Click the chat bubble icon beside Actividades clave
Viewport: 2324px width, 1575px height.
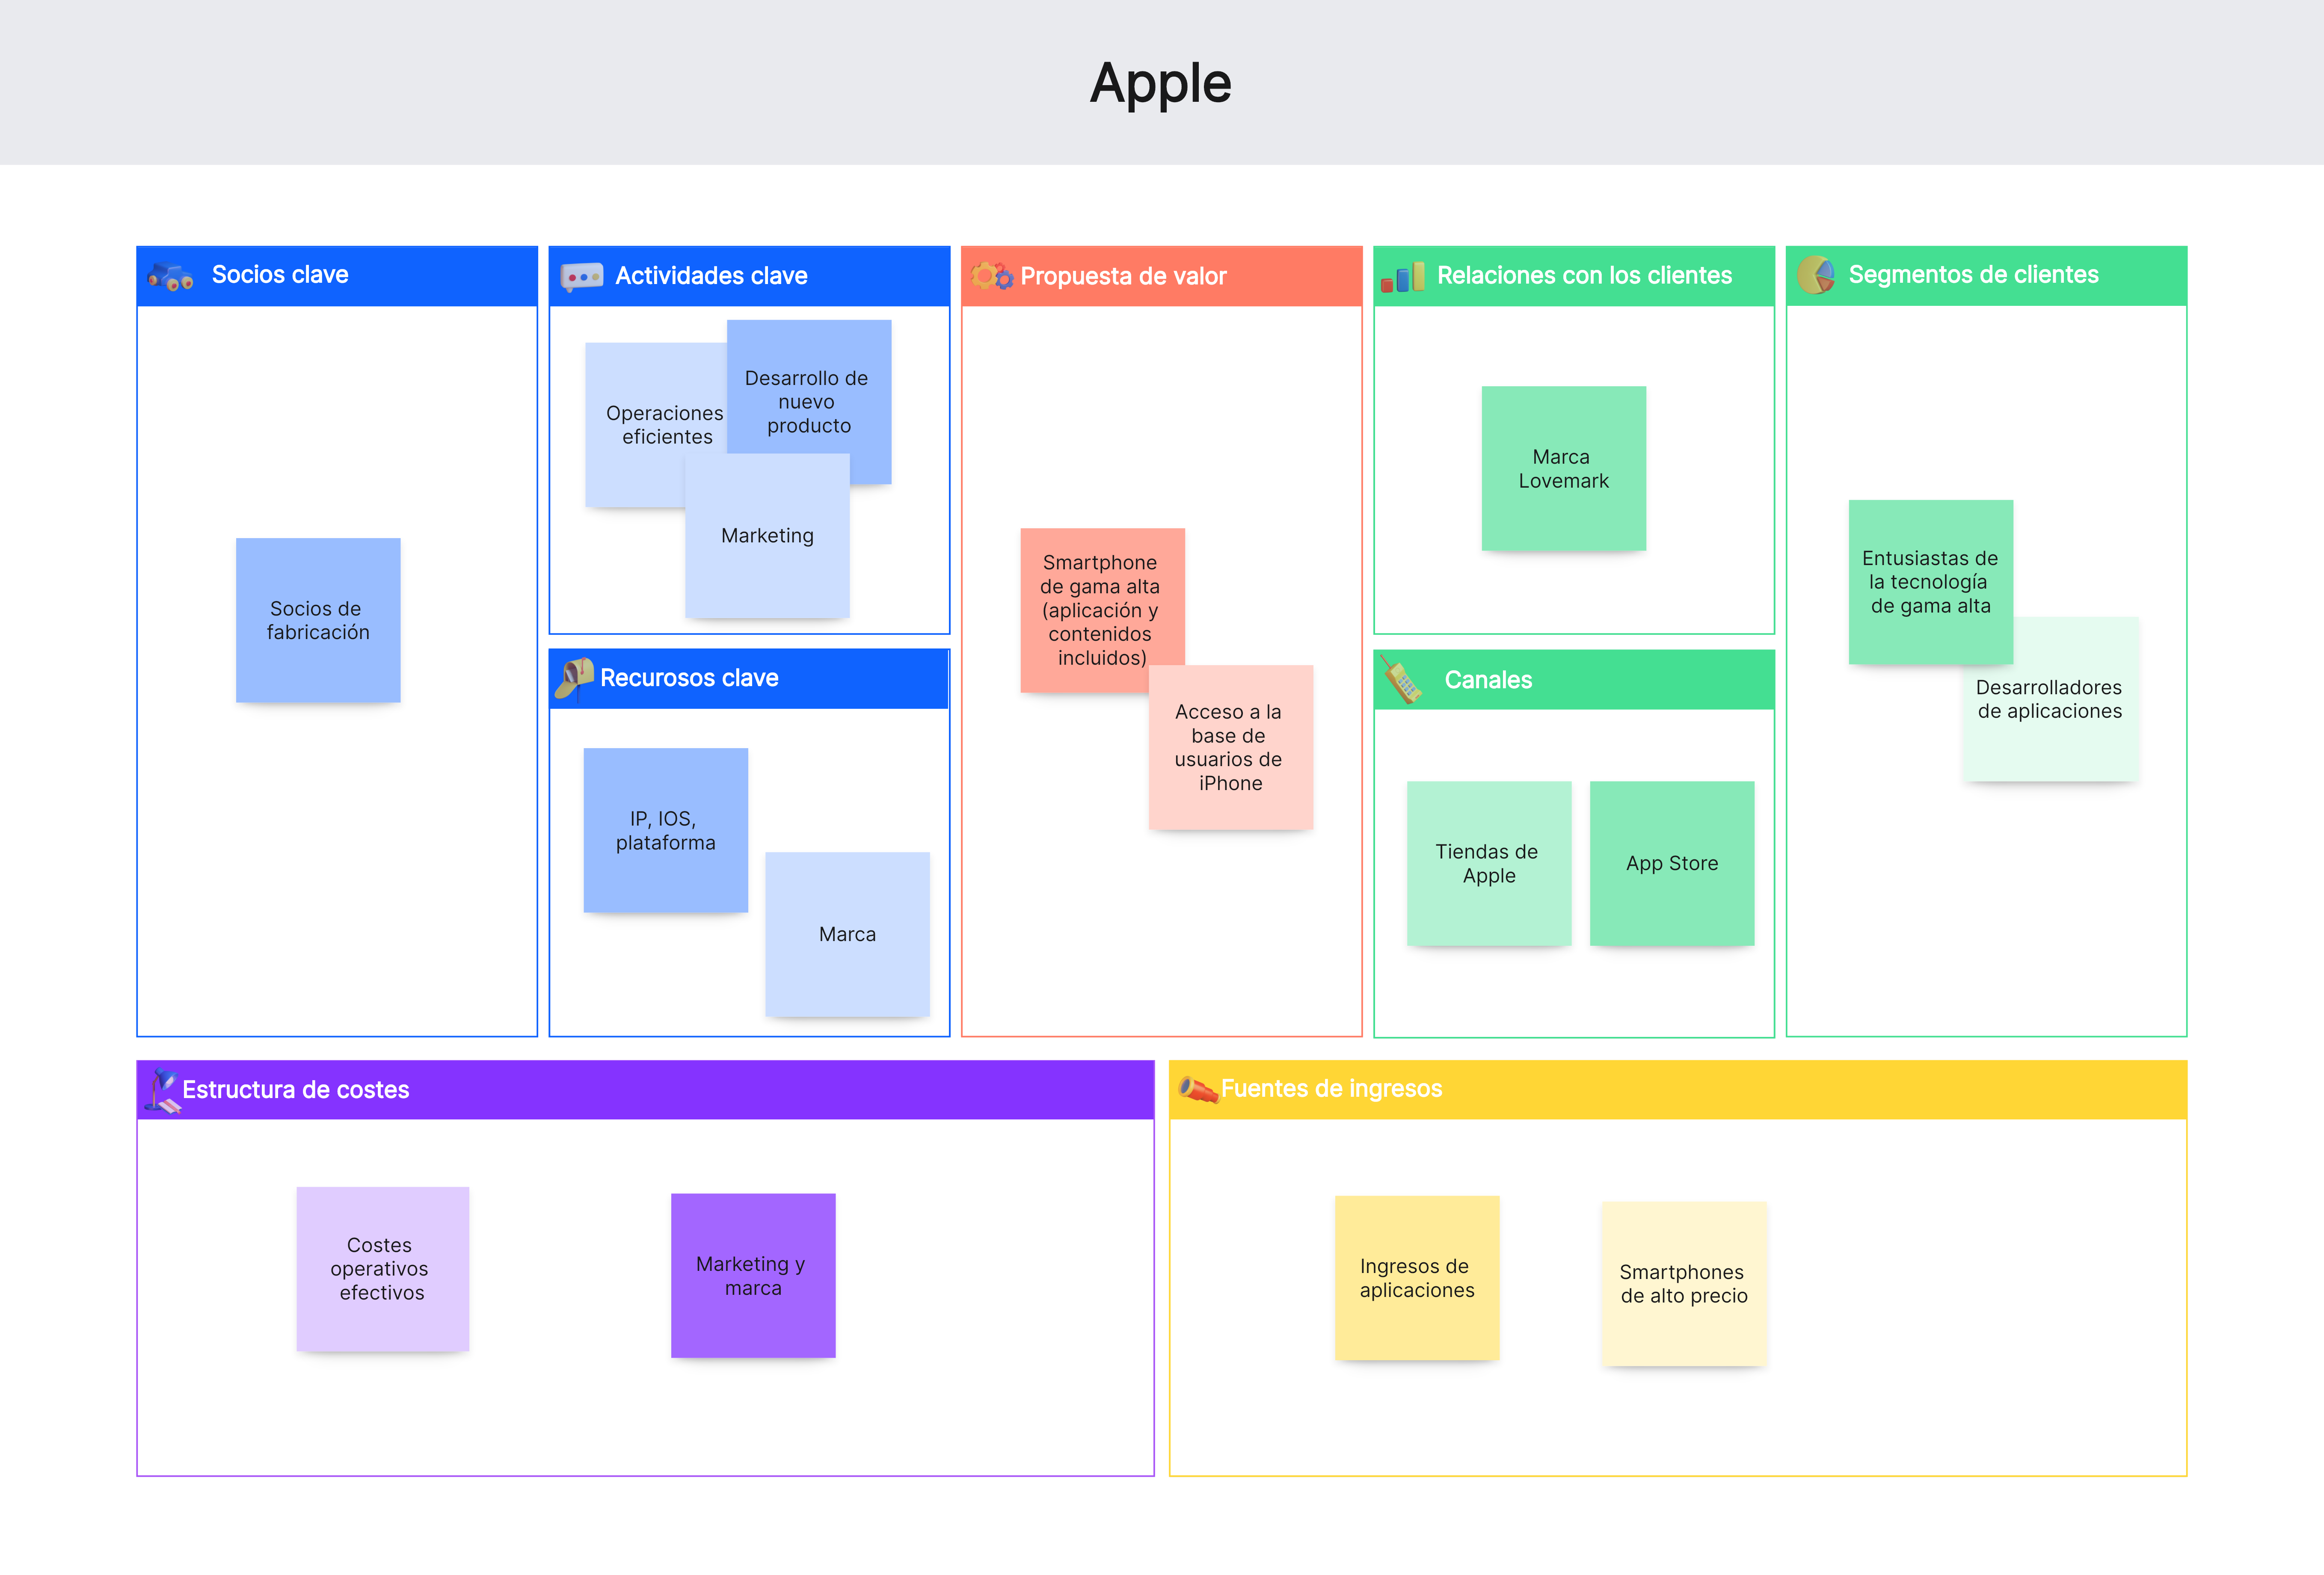tap(582, 277)
